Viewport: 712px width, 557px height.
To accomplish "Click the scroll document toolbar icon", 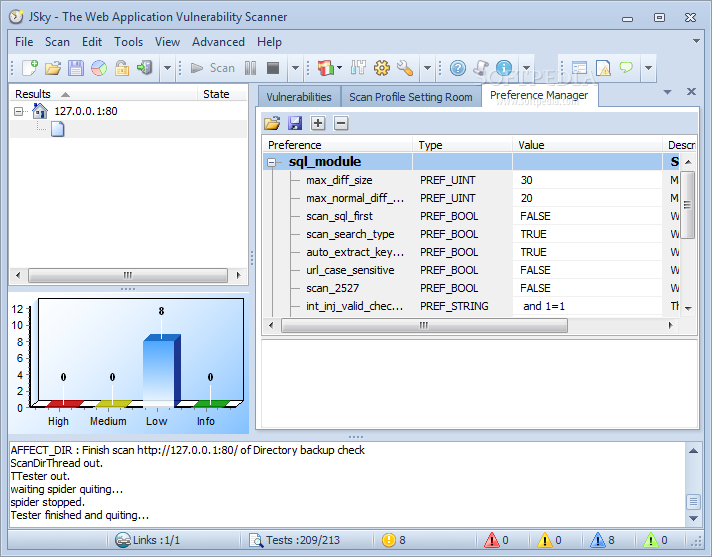I will point(480,68).
